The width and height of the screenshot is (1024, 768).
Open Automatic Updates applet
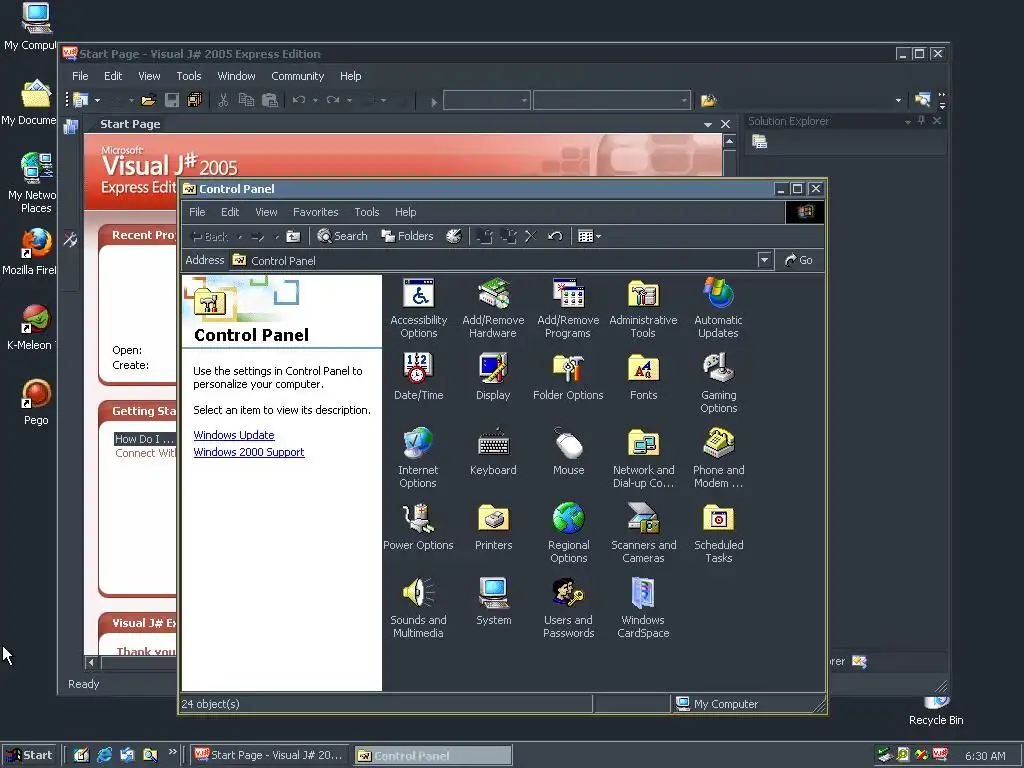pos(718,308)
